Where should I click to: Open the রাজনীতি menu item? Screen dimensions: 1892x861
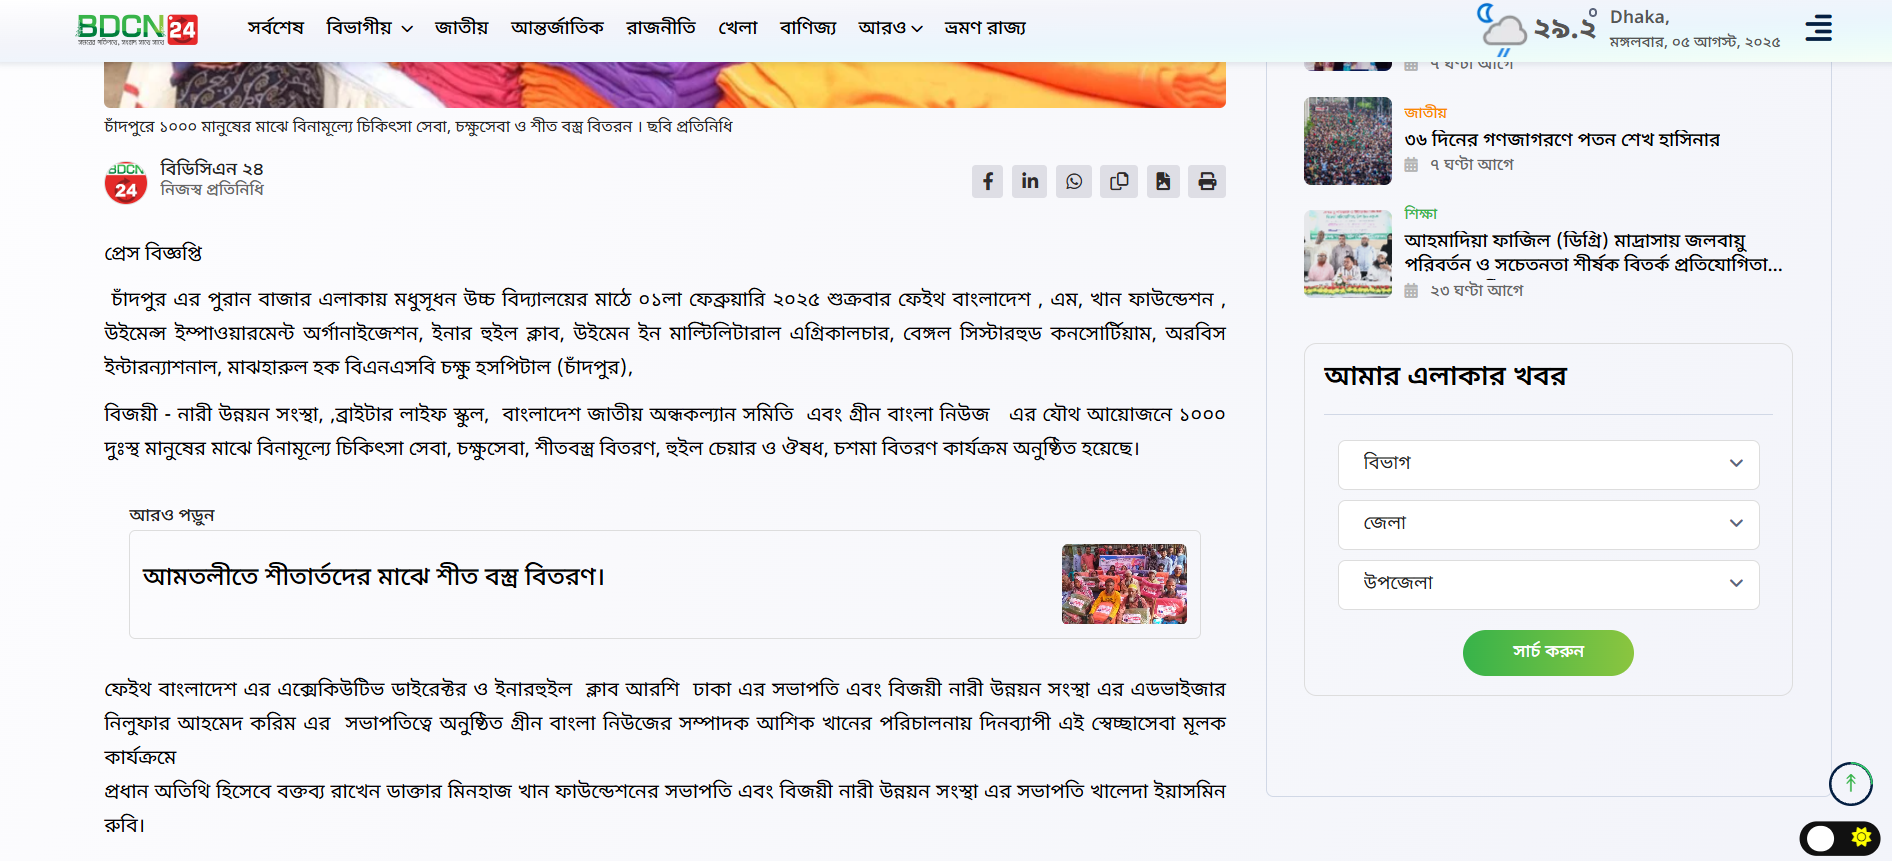click(660, 28)
